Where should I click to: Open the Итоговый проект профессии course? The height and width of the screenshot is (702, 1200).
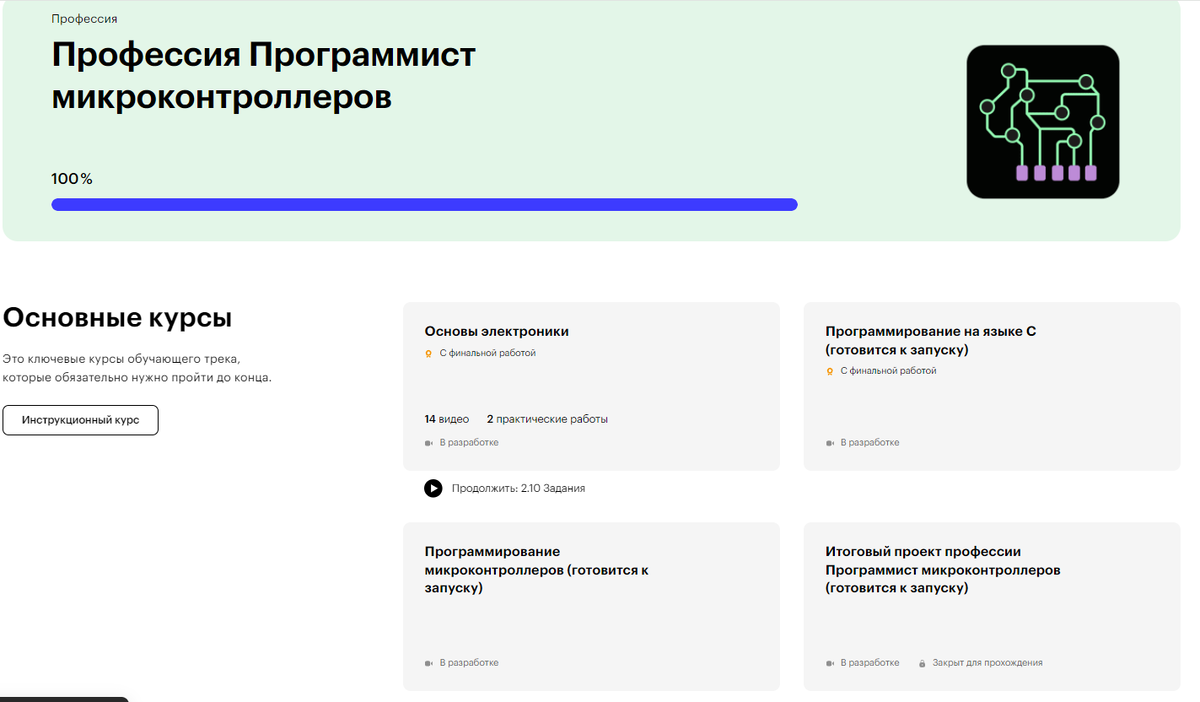click(x=943, y=570)
